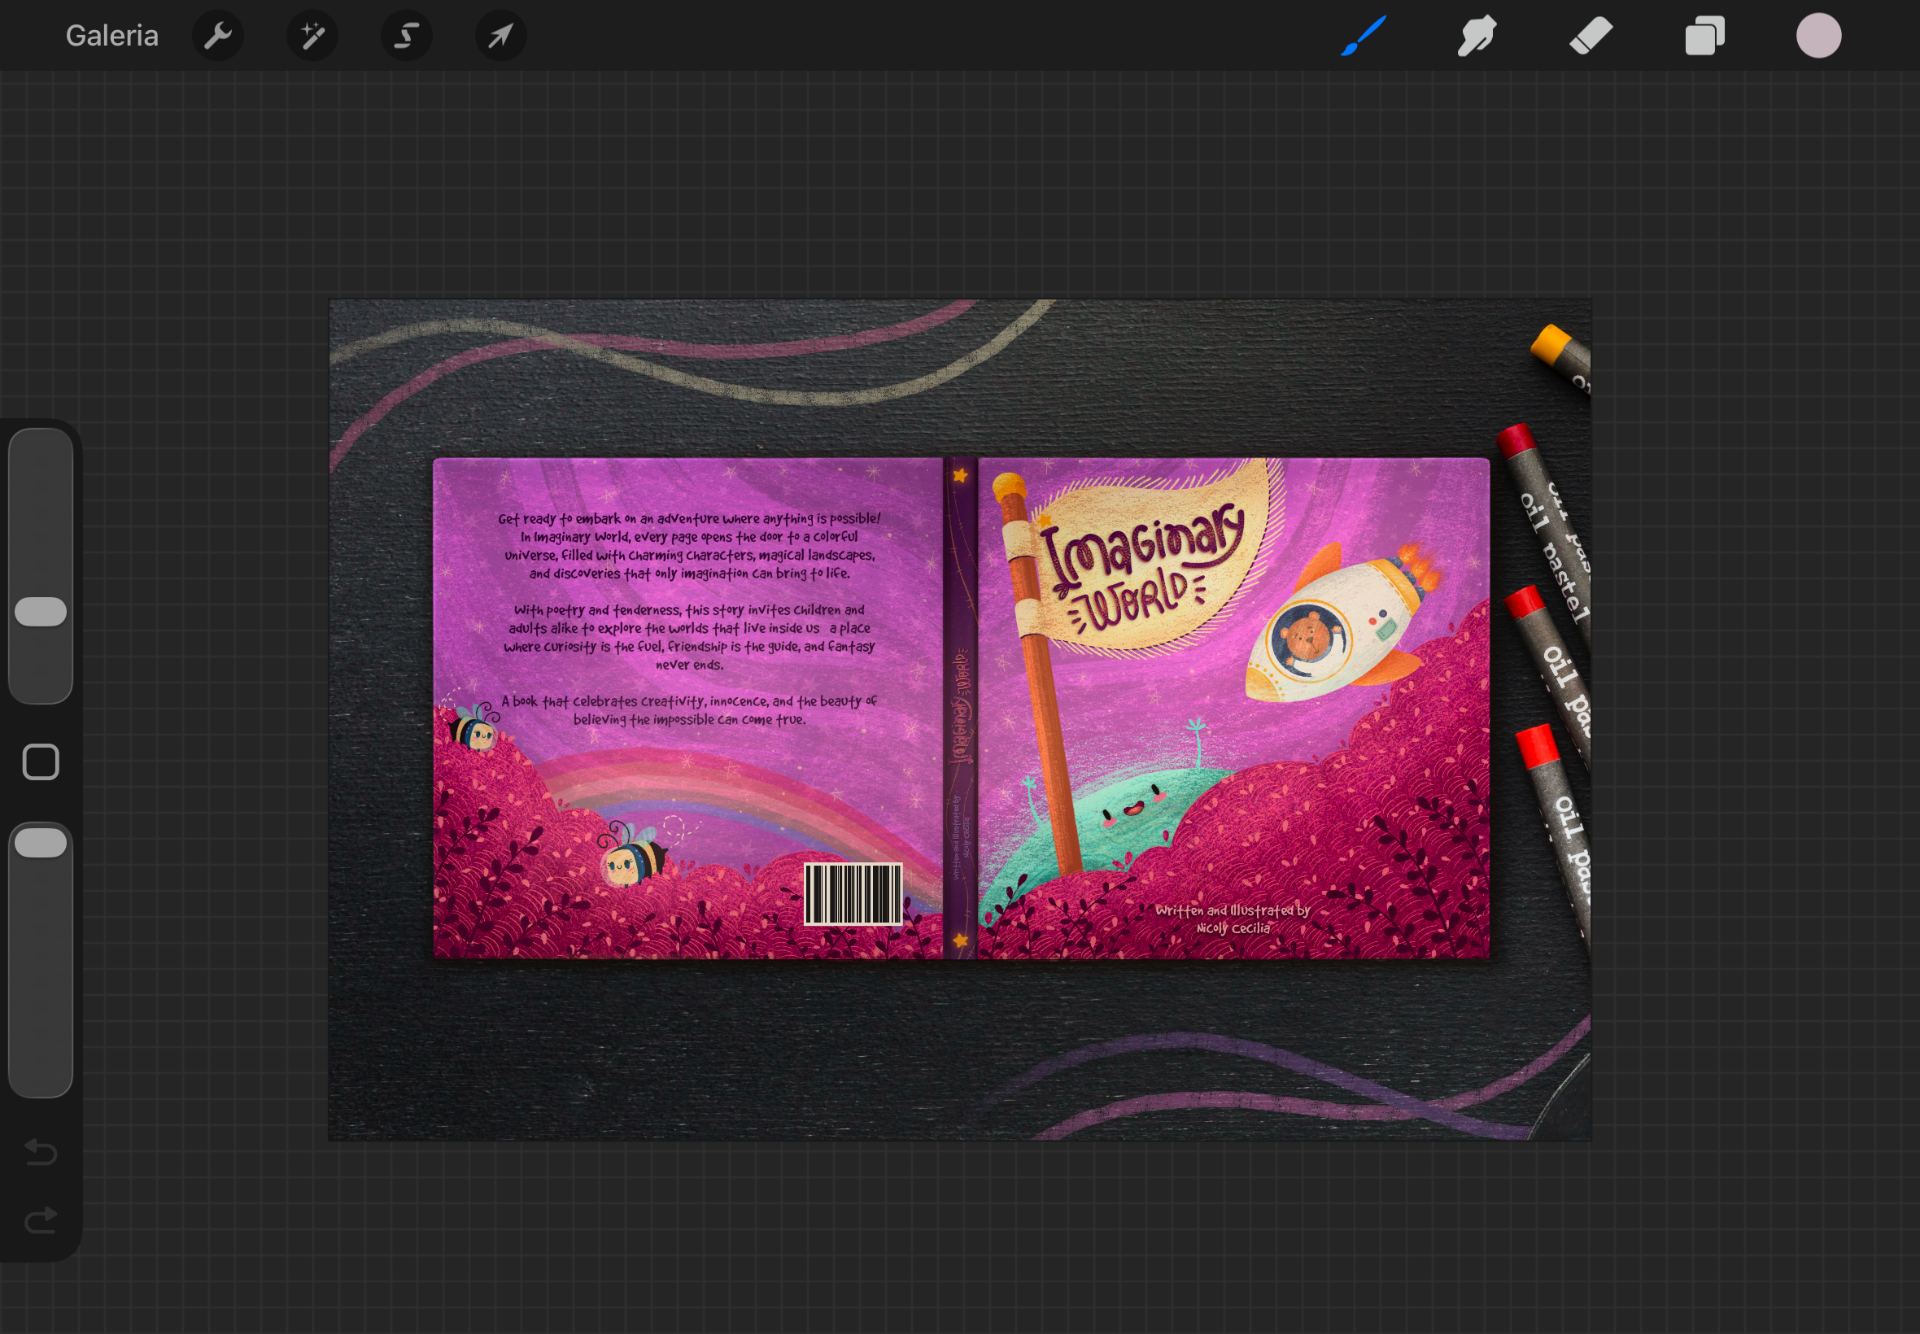This screenshot has width=1920, height=1334.
Task: Open the Adjustments magic wand menu
Action: tap(312, 36)
